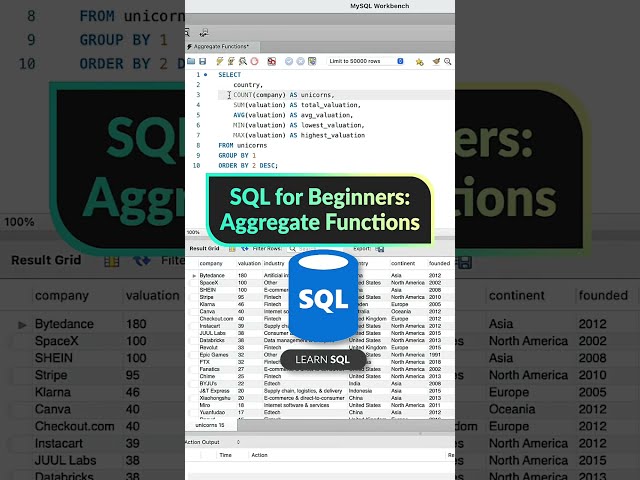The image size is (640, 480).
Task: Open the 'Limit to 50000 rows' dropdown
Action: pyautogui.click(x=366, y=61)
